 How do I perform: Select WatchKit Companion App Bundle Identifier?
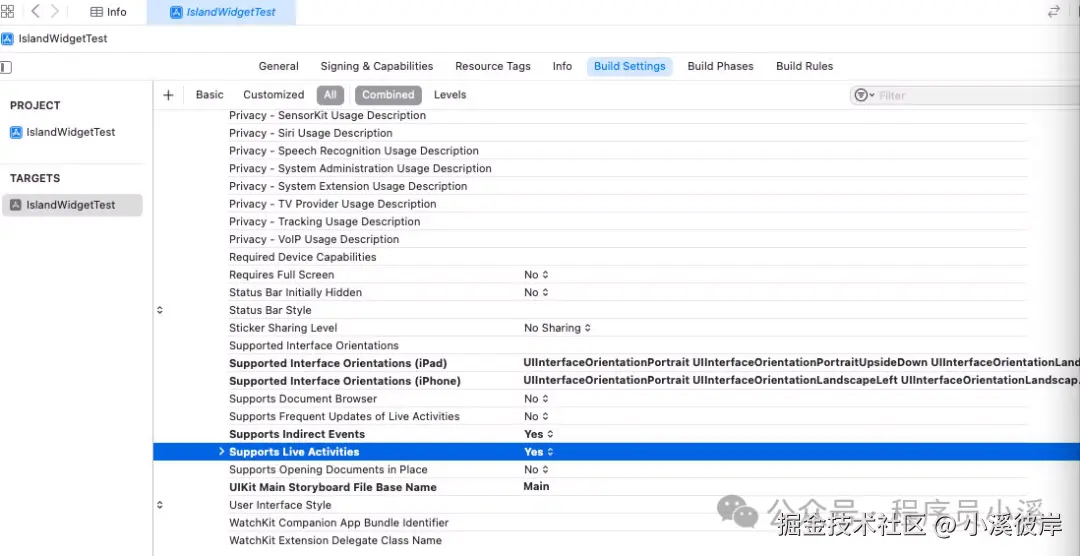click(x=338, y=523)
